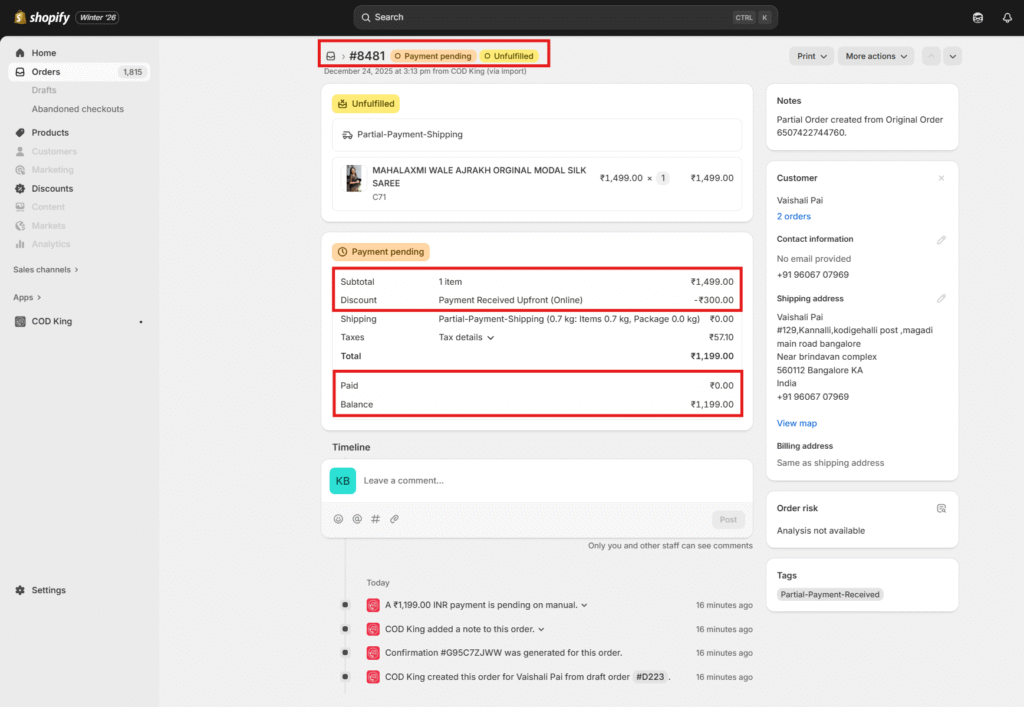The width and height of the screenshot is (1024, 707).
Task: Click the saree product thumbnail
Action: [x=354, y=178]
